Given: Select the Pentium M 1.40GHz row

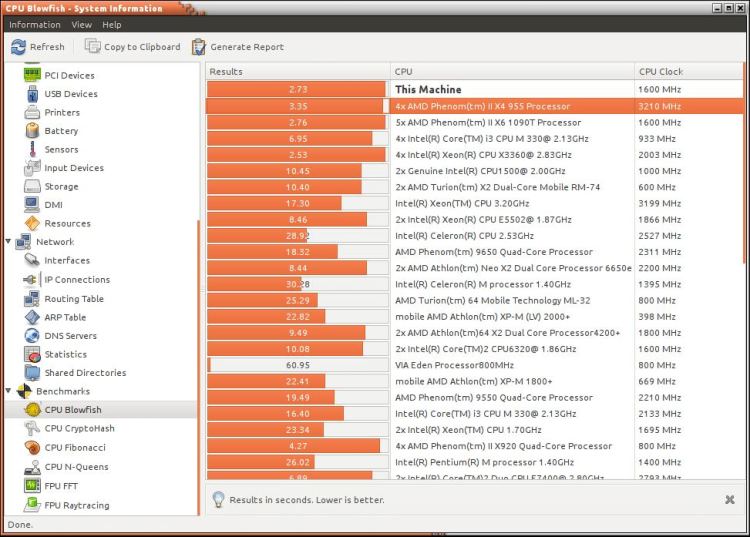Looking at the screenshot, I should [x=474, y=462].
